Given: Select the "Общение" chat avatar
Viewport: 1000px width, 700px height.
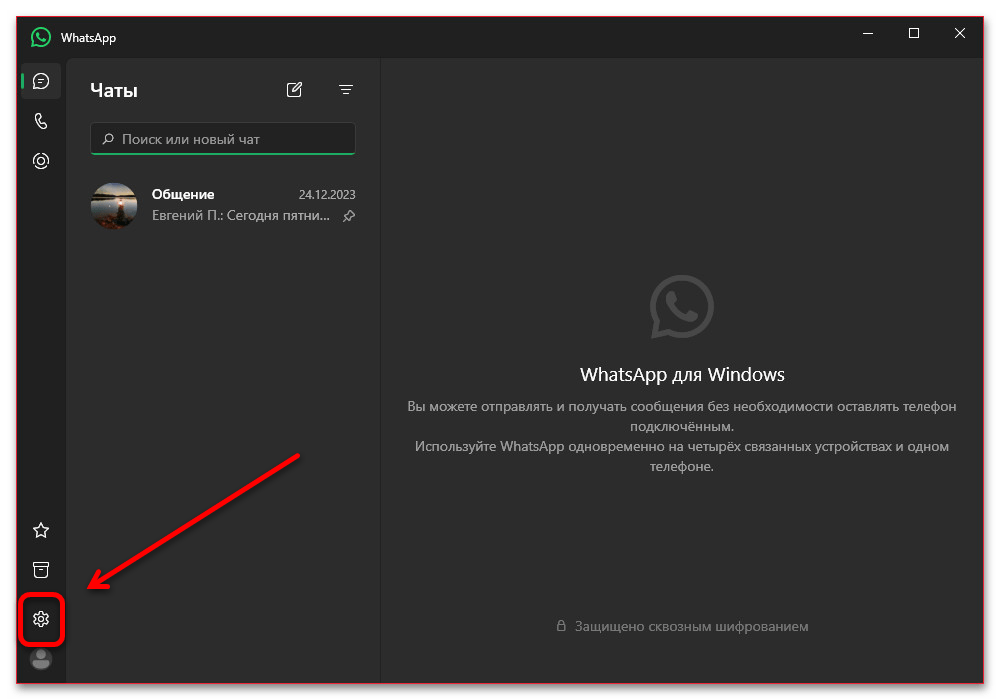Looking at the screenshot, I should coord(114,205).
